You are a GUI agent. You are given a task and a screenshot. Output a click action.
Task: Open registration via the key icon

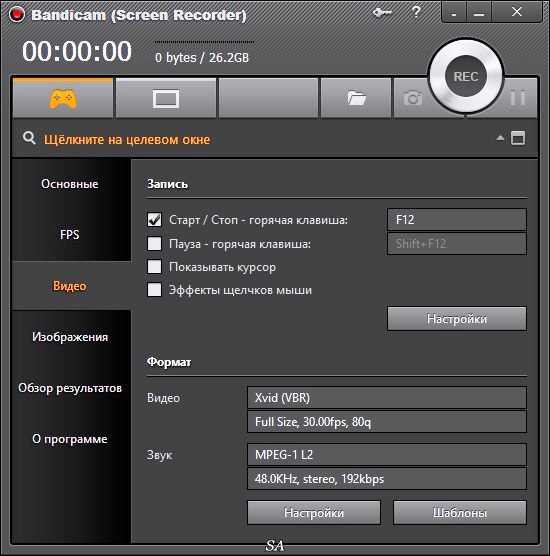tap(382, 13)
